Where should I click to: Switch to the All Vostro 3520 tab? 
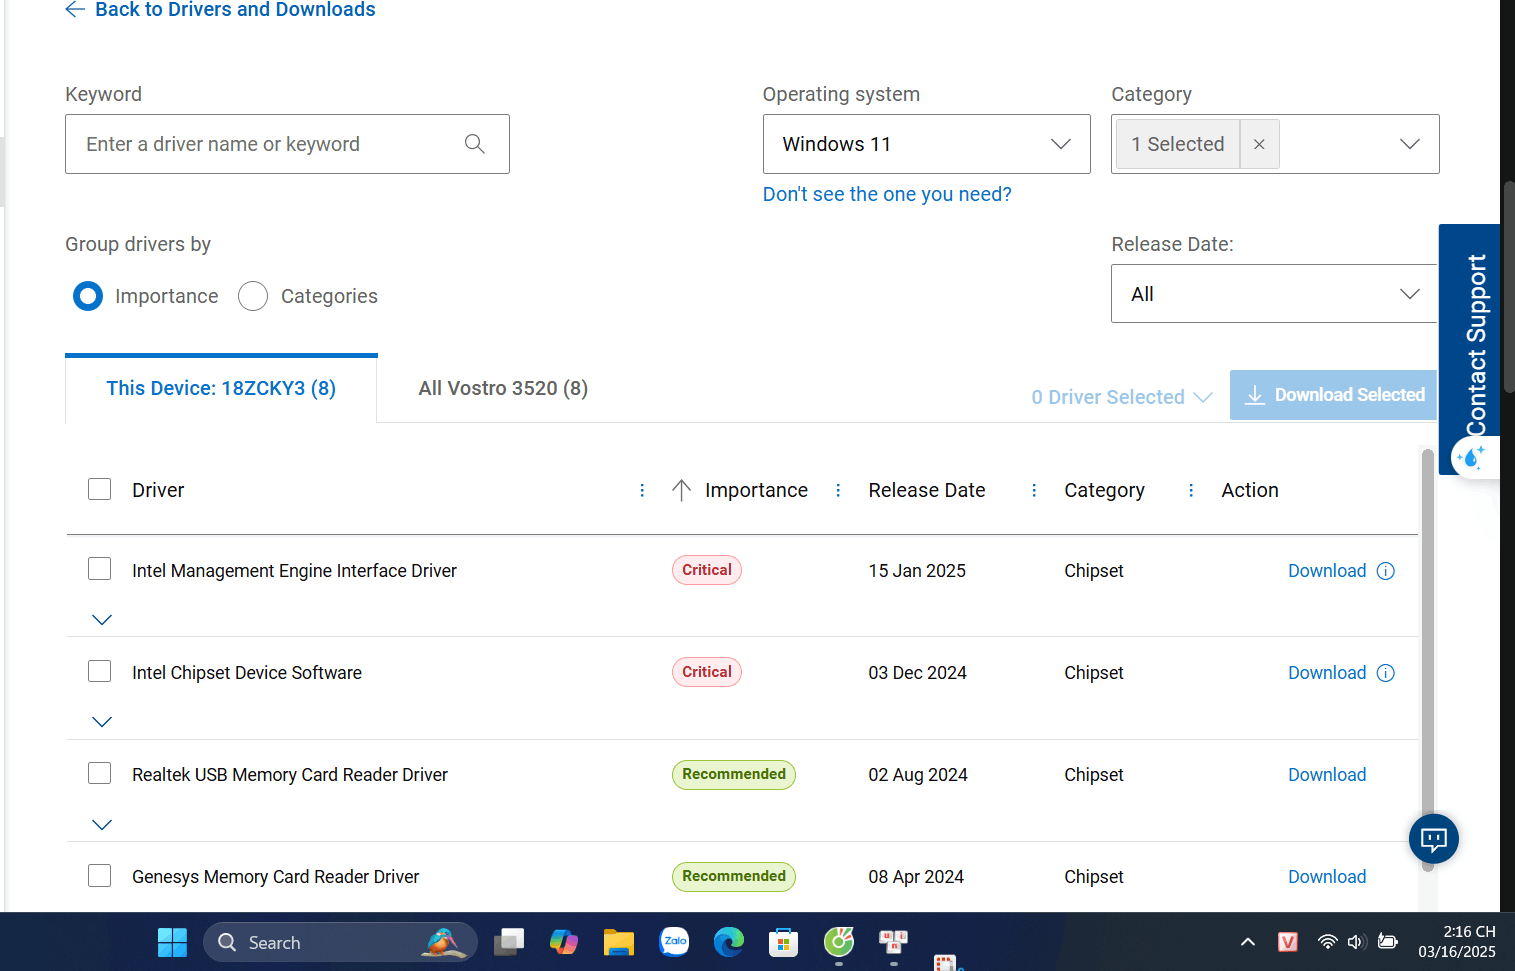[503, 388]
